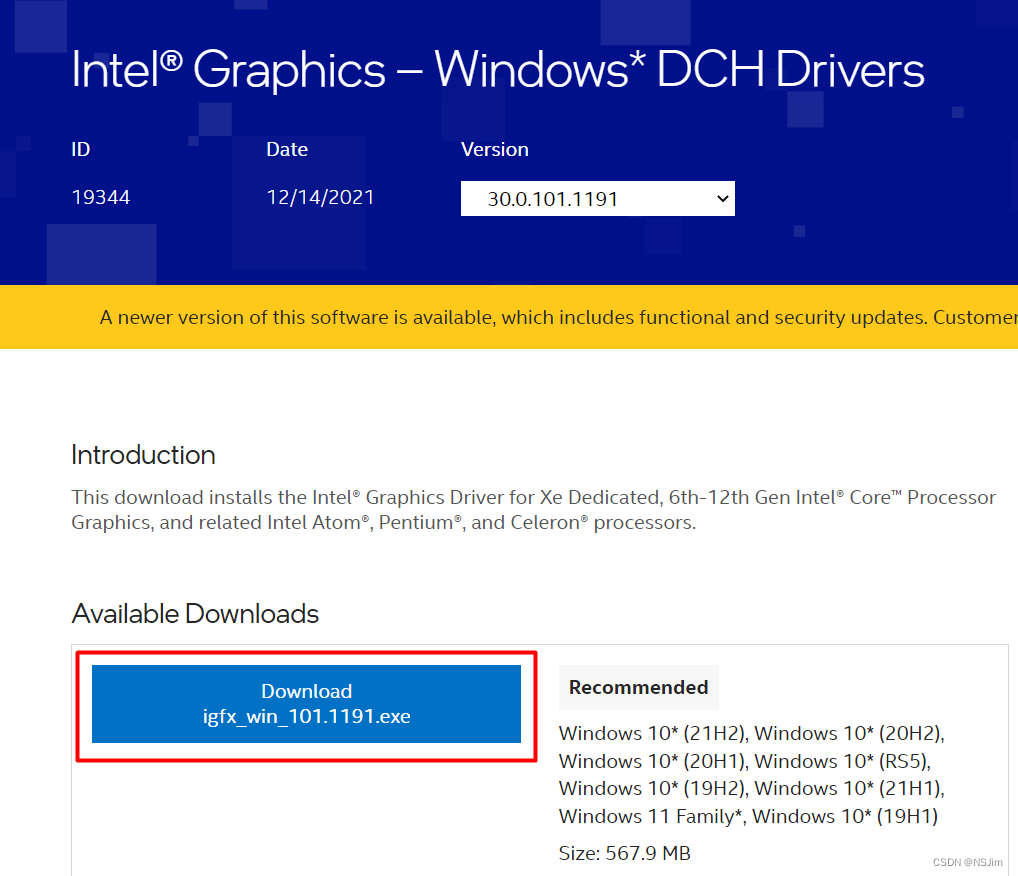Click the Date column label
Image resolution: width=1018 pixels, height=876 pixels.
click(287, 149)
